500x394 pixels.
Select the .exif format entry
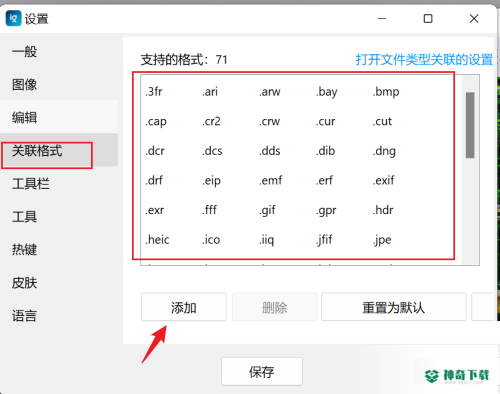click(383, 181)
